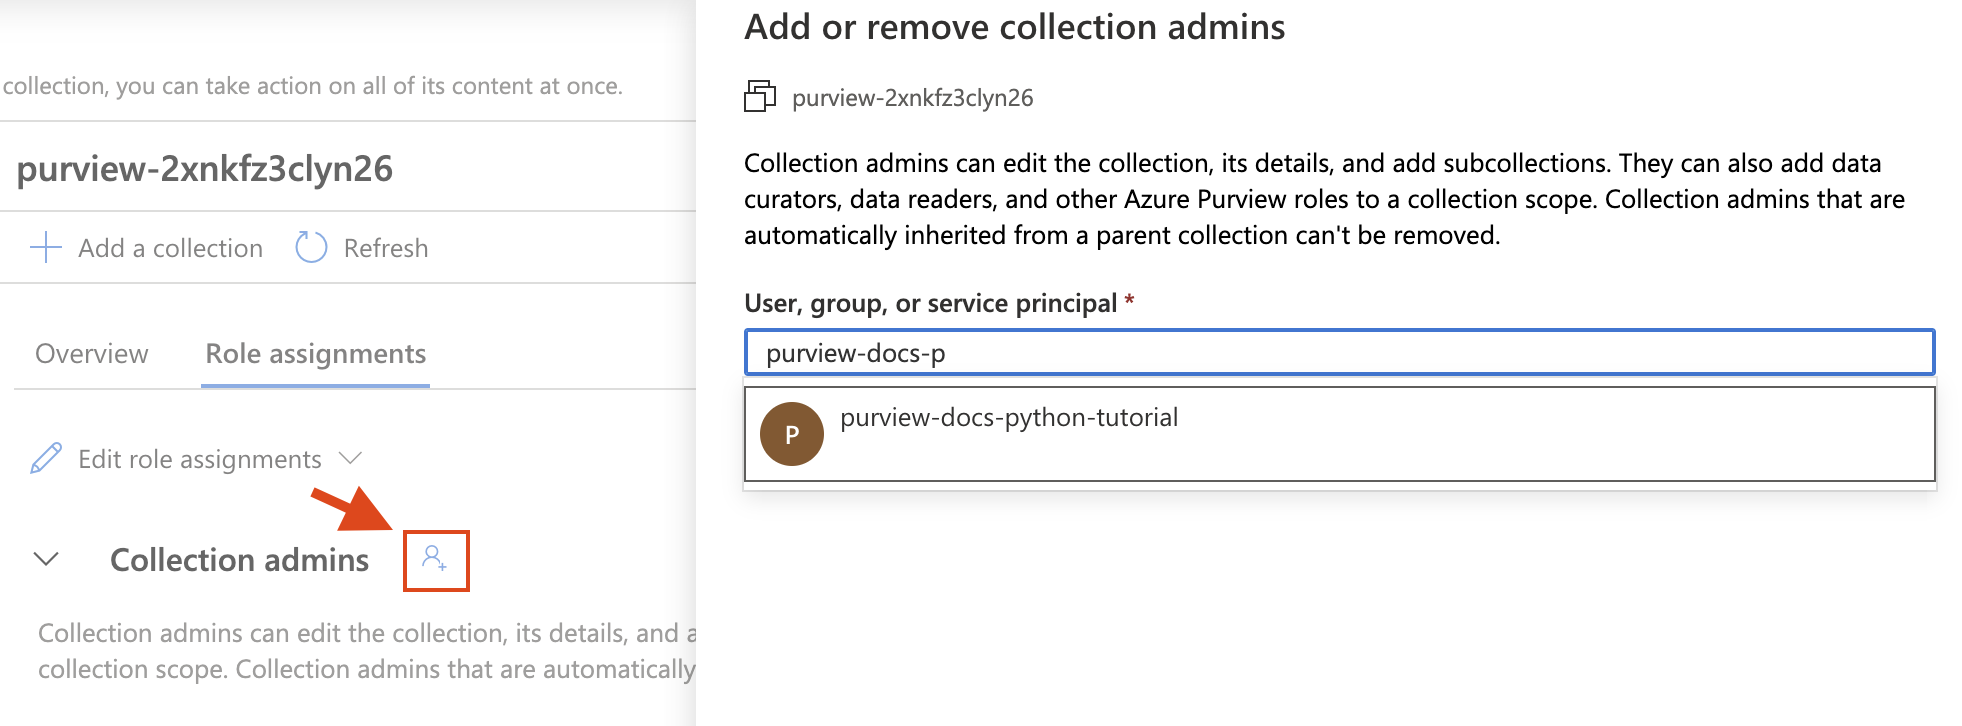Screen dimensions: 1962x726
Task: Click the circular Refresh arrow icon
Action: 311,247
